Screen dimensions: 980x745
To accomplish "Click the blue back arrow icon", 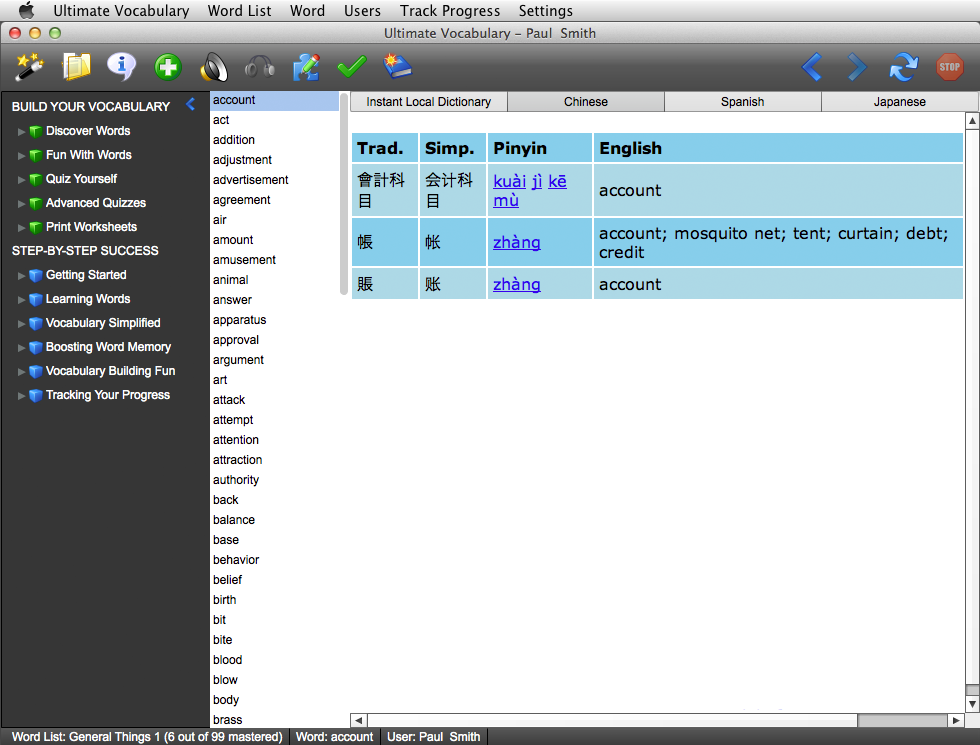I will click(x=812, y=67).
